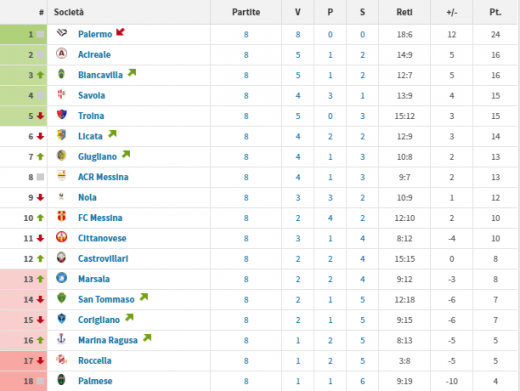Click the Acireale club crest icon

[62, 53]
